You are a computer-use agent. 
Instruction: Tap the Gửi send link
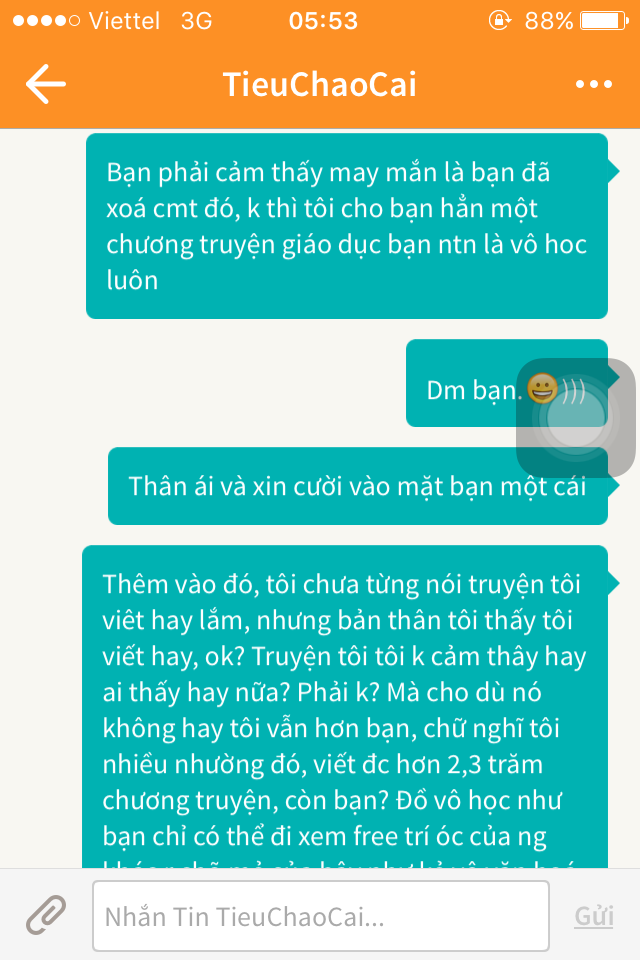593,916
